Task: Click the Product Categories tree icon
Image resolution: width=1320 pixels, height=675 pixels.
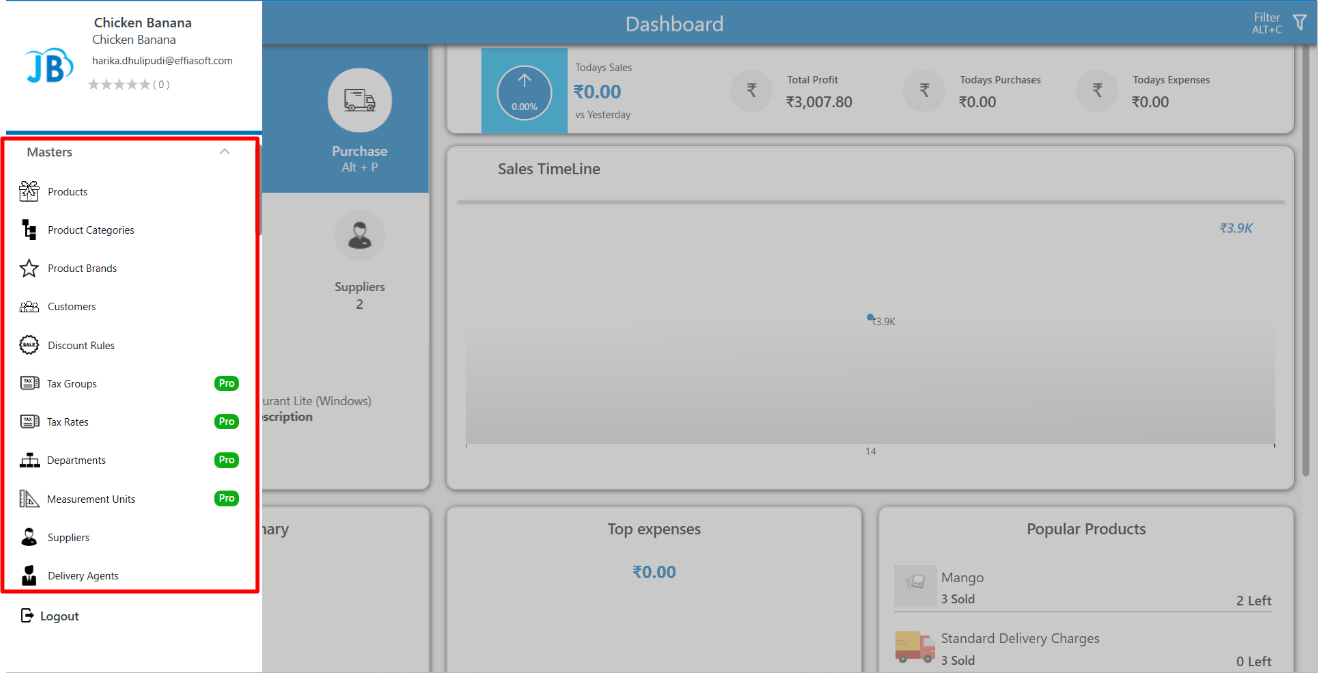Action: pos(29,230)
